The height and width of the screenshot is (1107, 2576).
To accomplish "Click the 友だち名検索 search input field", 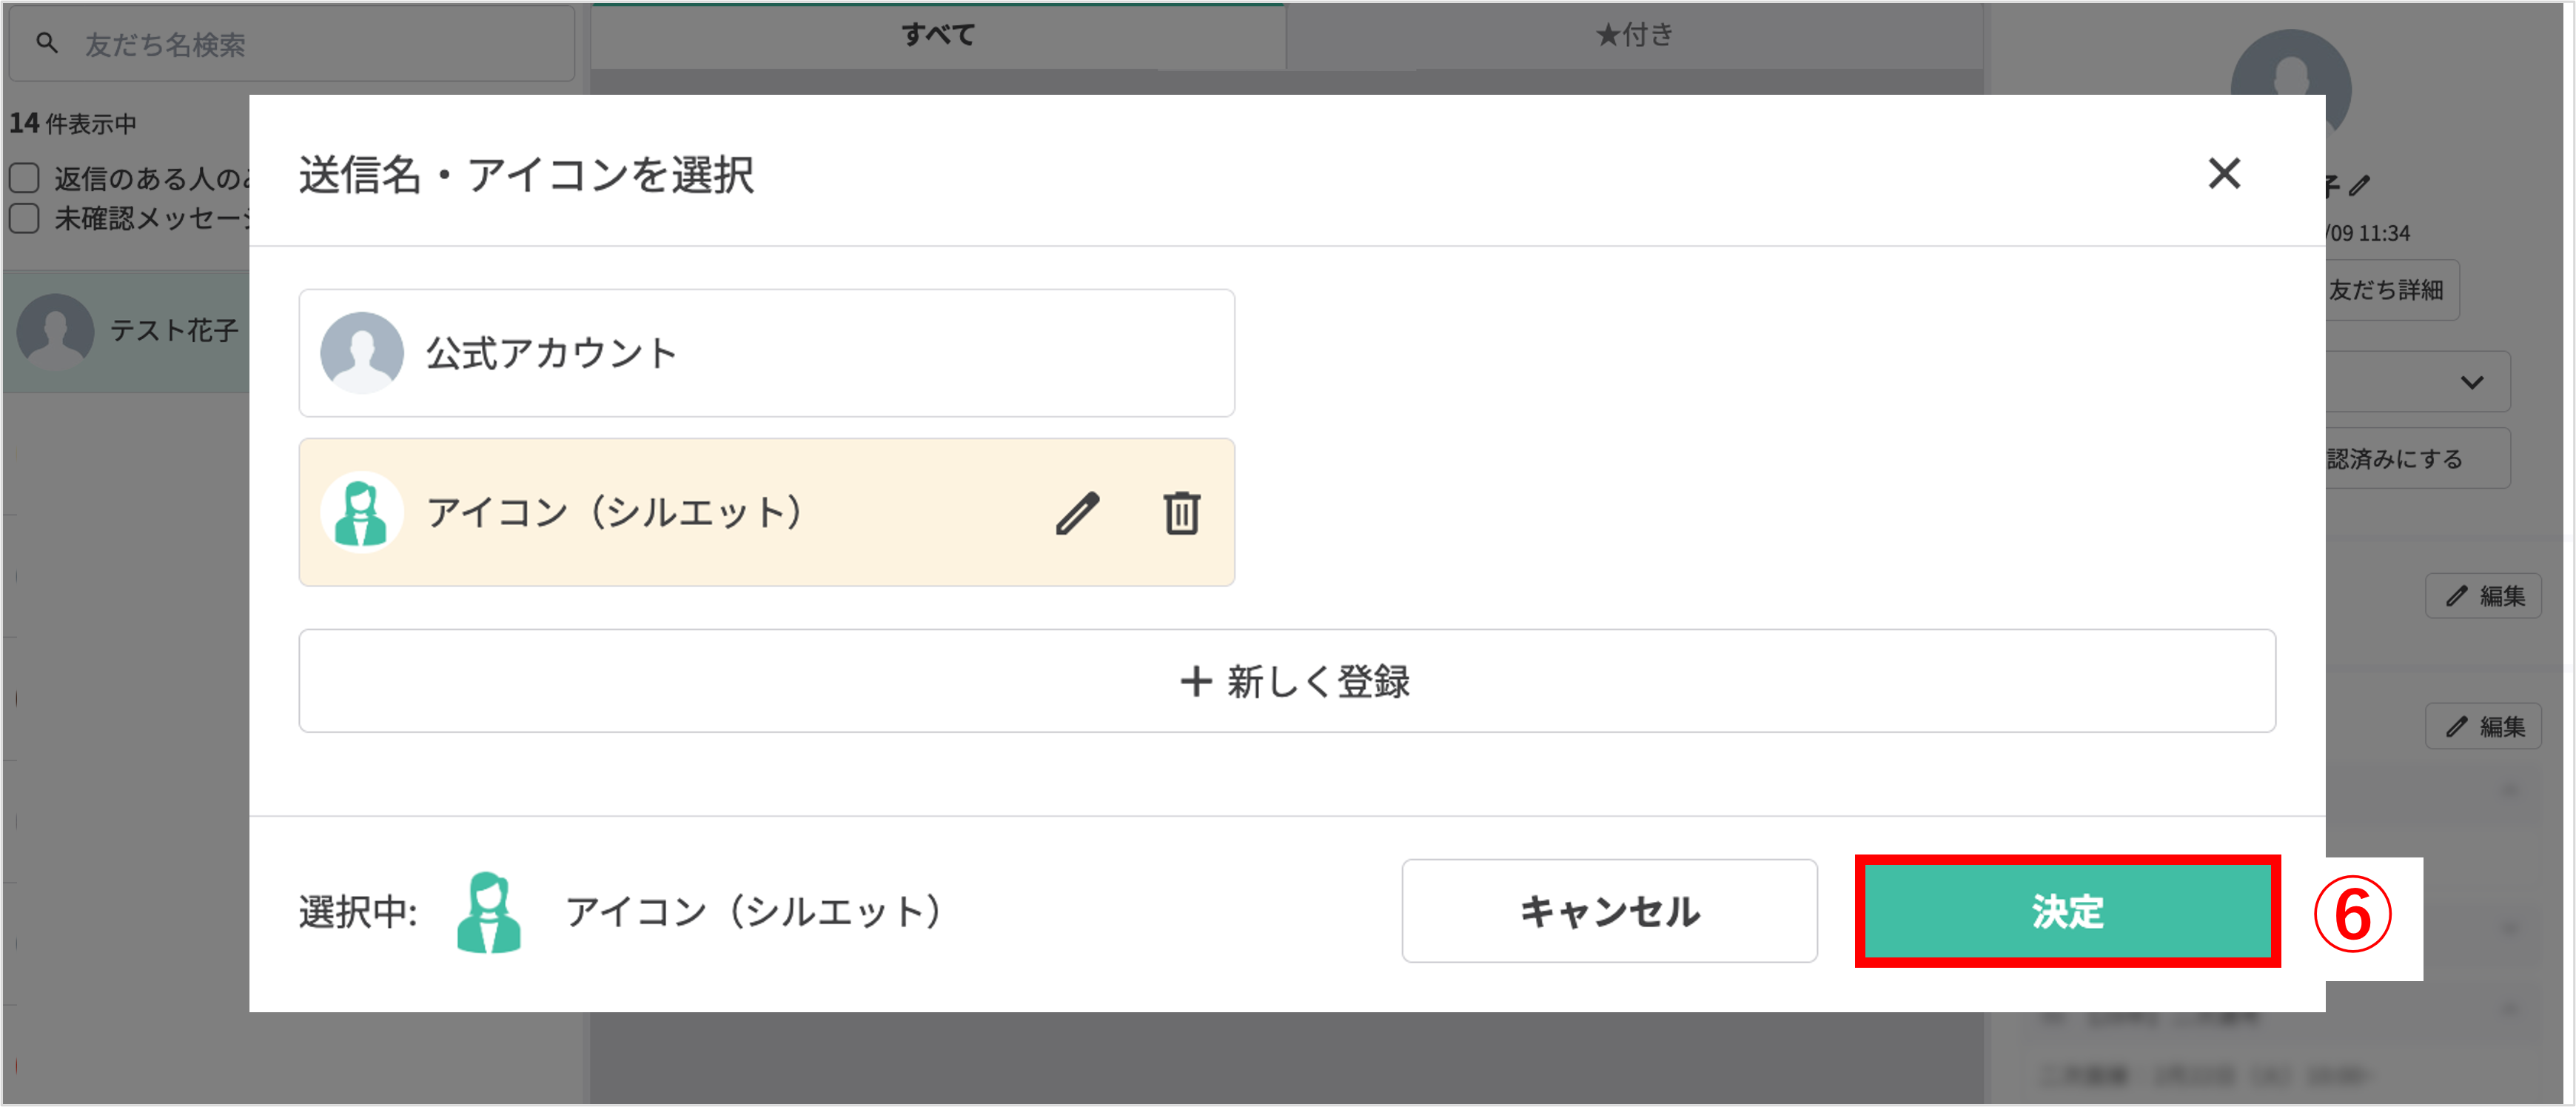I will pyautogui.click(x=300, y=43).
